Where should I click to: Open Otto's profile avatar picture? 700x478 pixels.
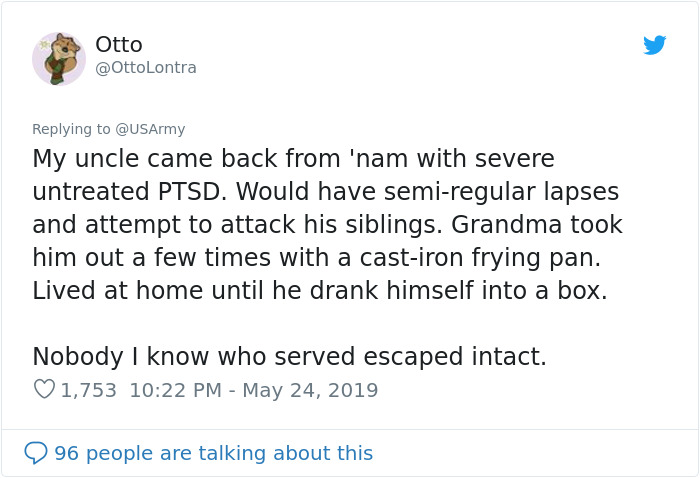[x=59, y=58]
